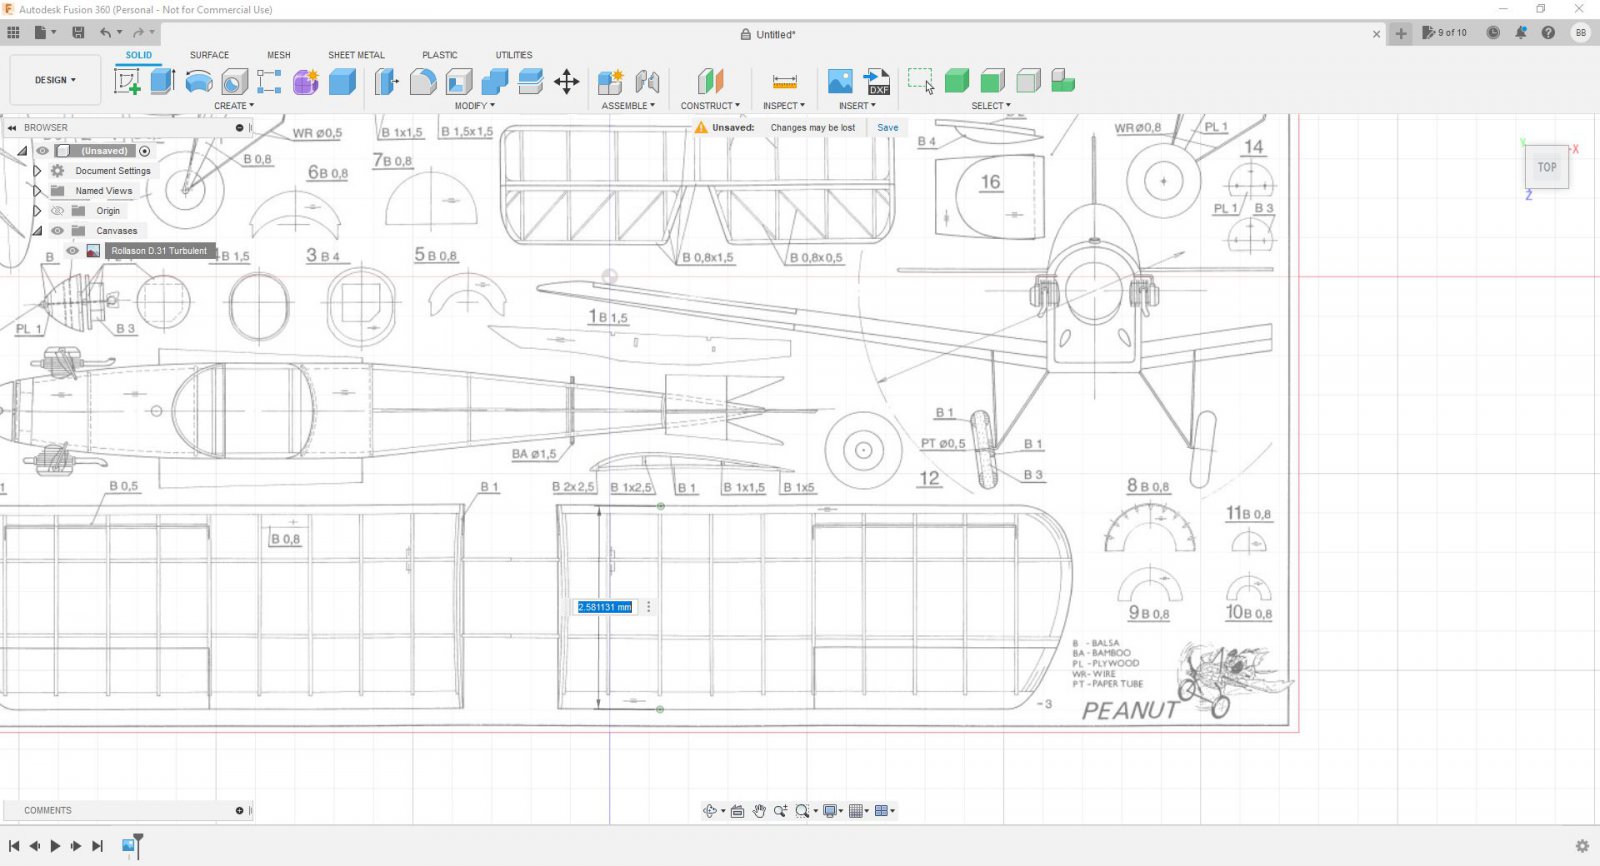Select the Extrude tool
This screenshot has width=1600, height=866.
(x=163, y=81)
